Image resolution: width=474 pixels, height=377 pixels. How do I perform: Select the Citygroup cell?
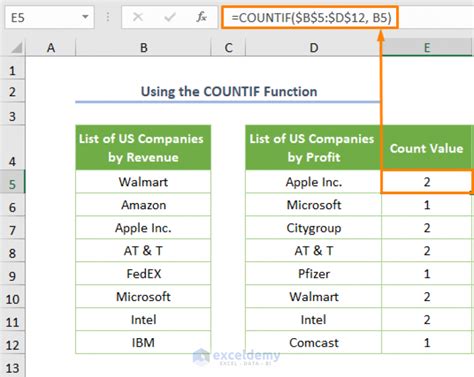point(313,228)
